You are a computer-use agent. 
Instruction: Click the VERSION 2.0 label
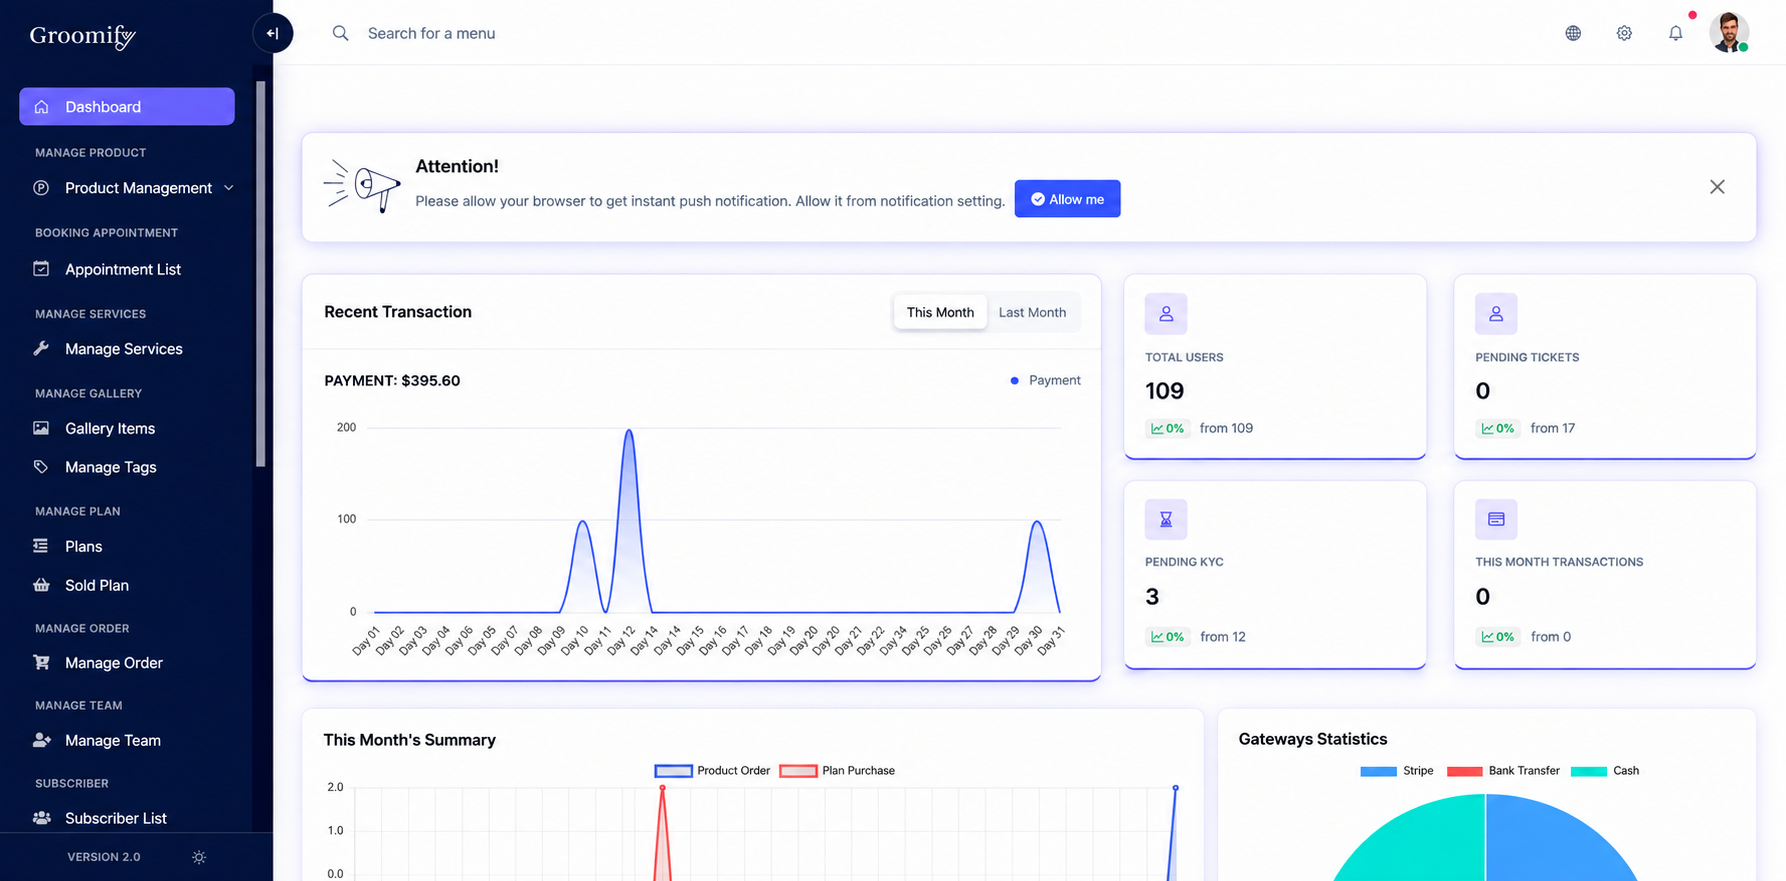point(104,857)
